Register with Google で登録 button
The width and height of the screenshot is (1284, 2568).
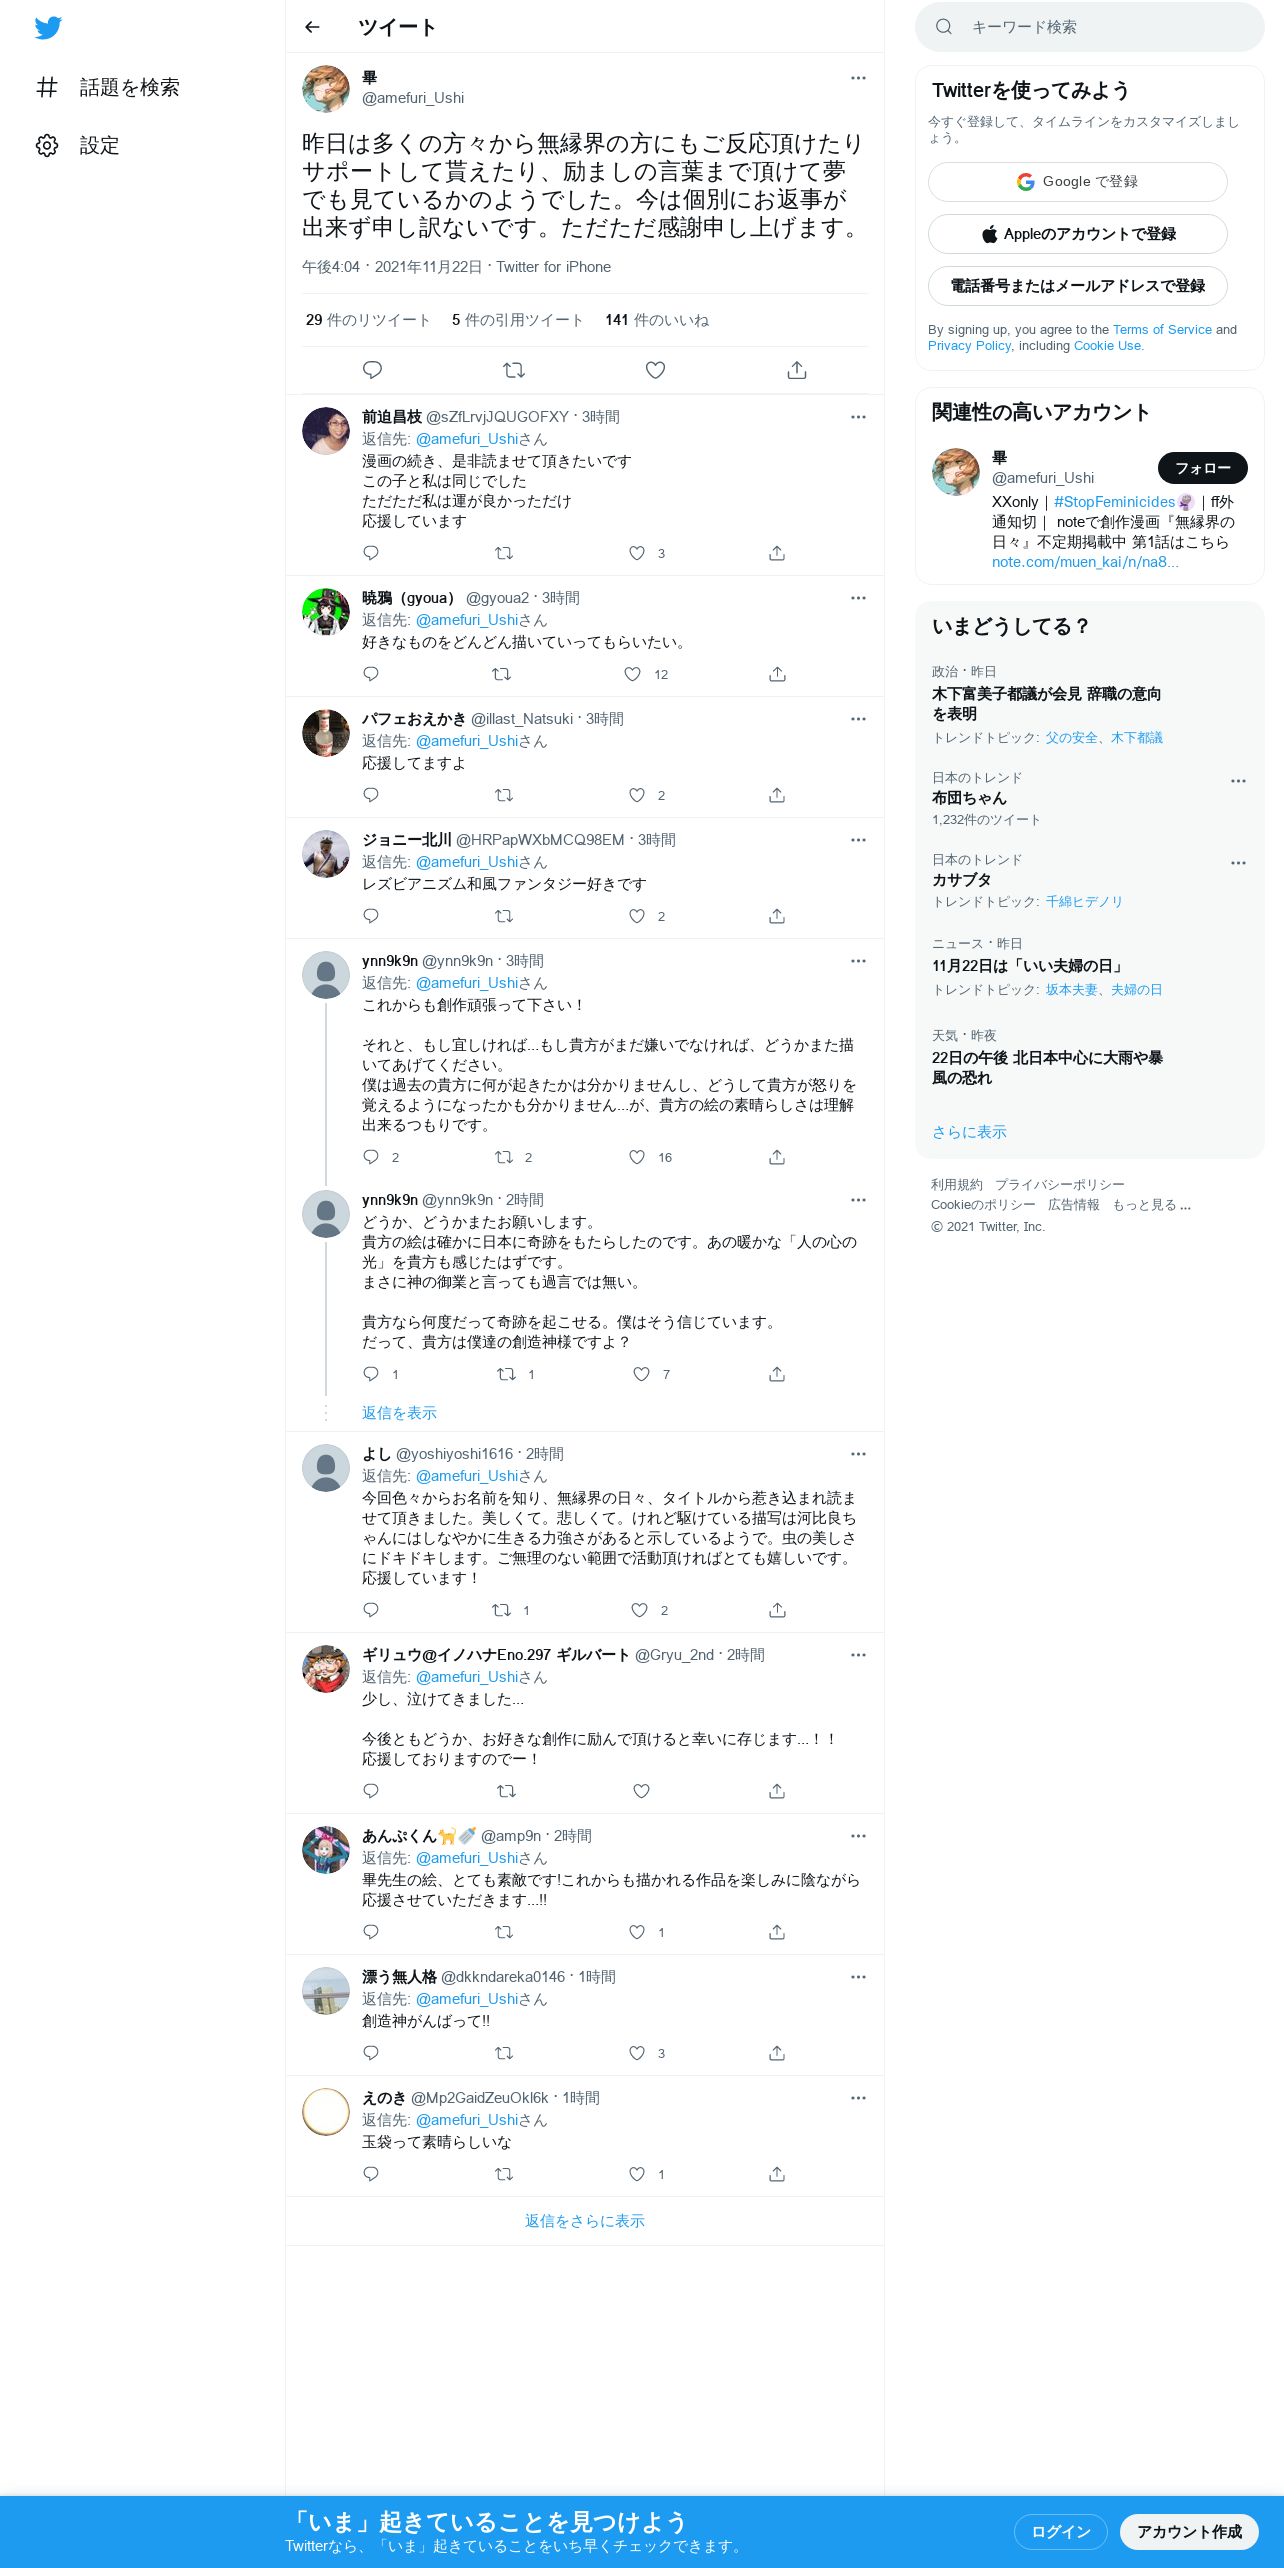tap(1077, 182)
